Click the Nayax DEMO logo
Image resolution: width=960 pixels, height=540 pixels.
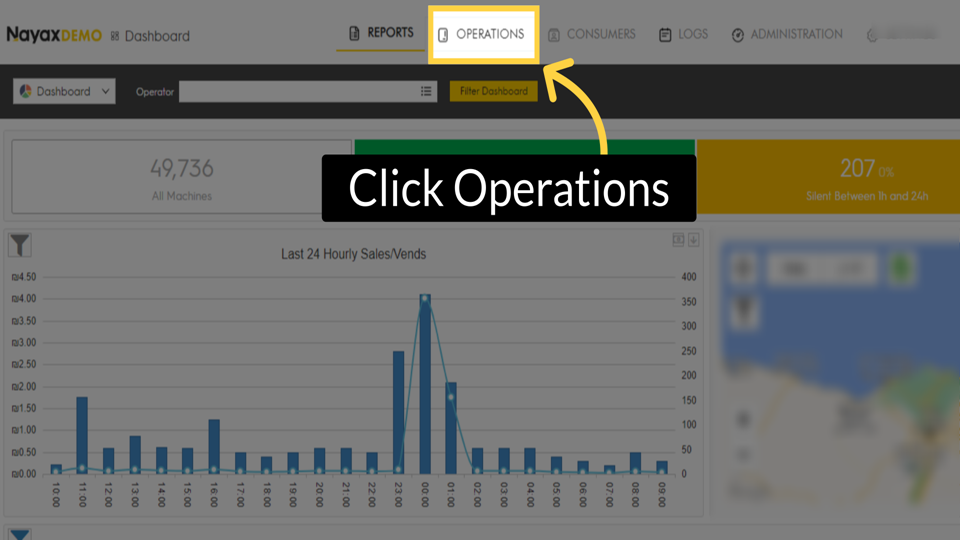(54, 35)
